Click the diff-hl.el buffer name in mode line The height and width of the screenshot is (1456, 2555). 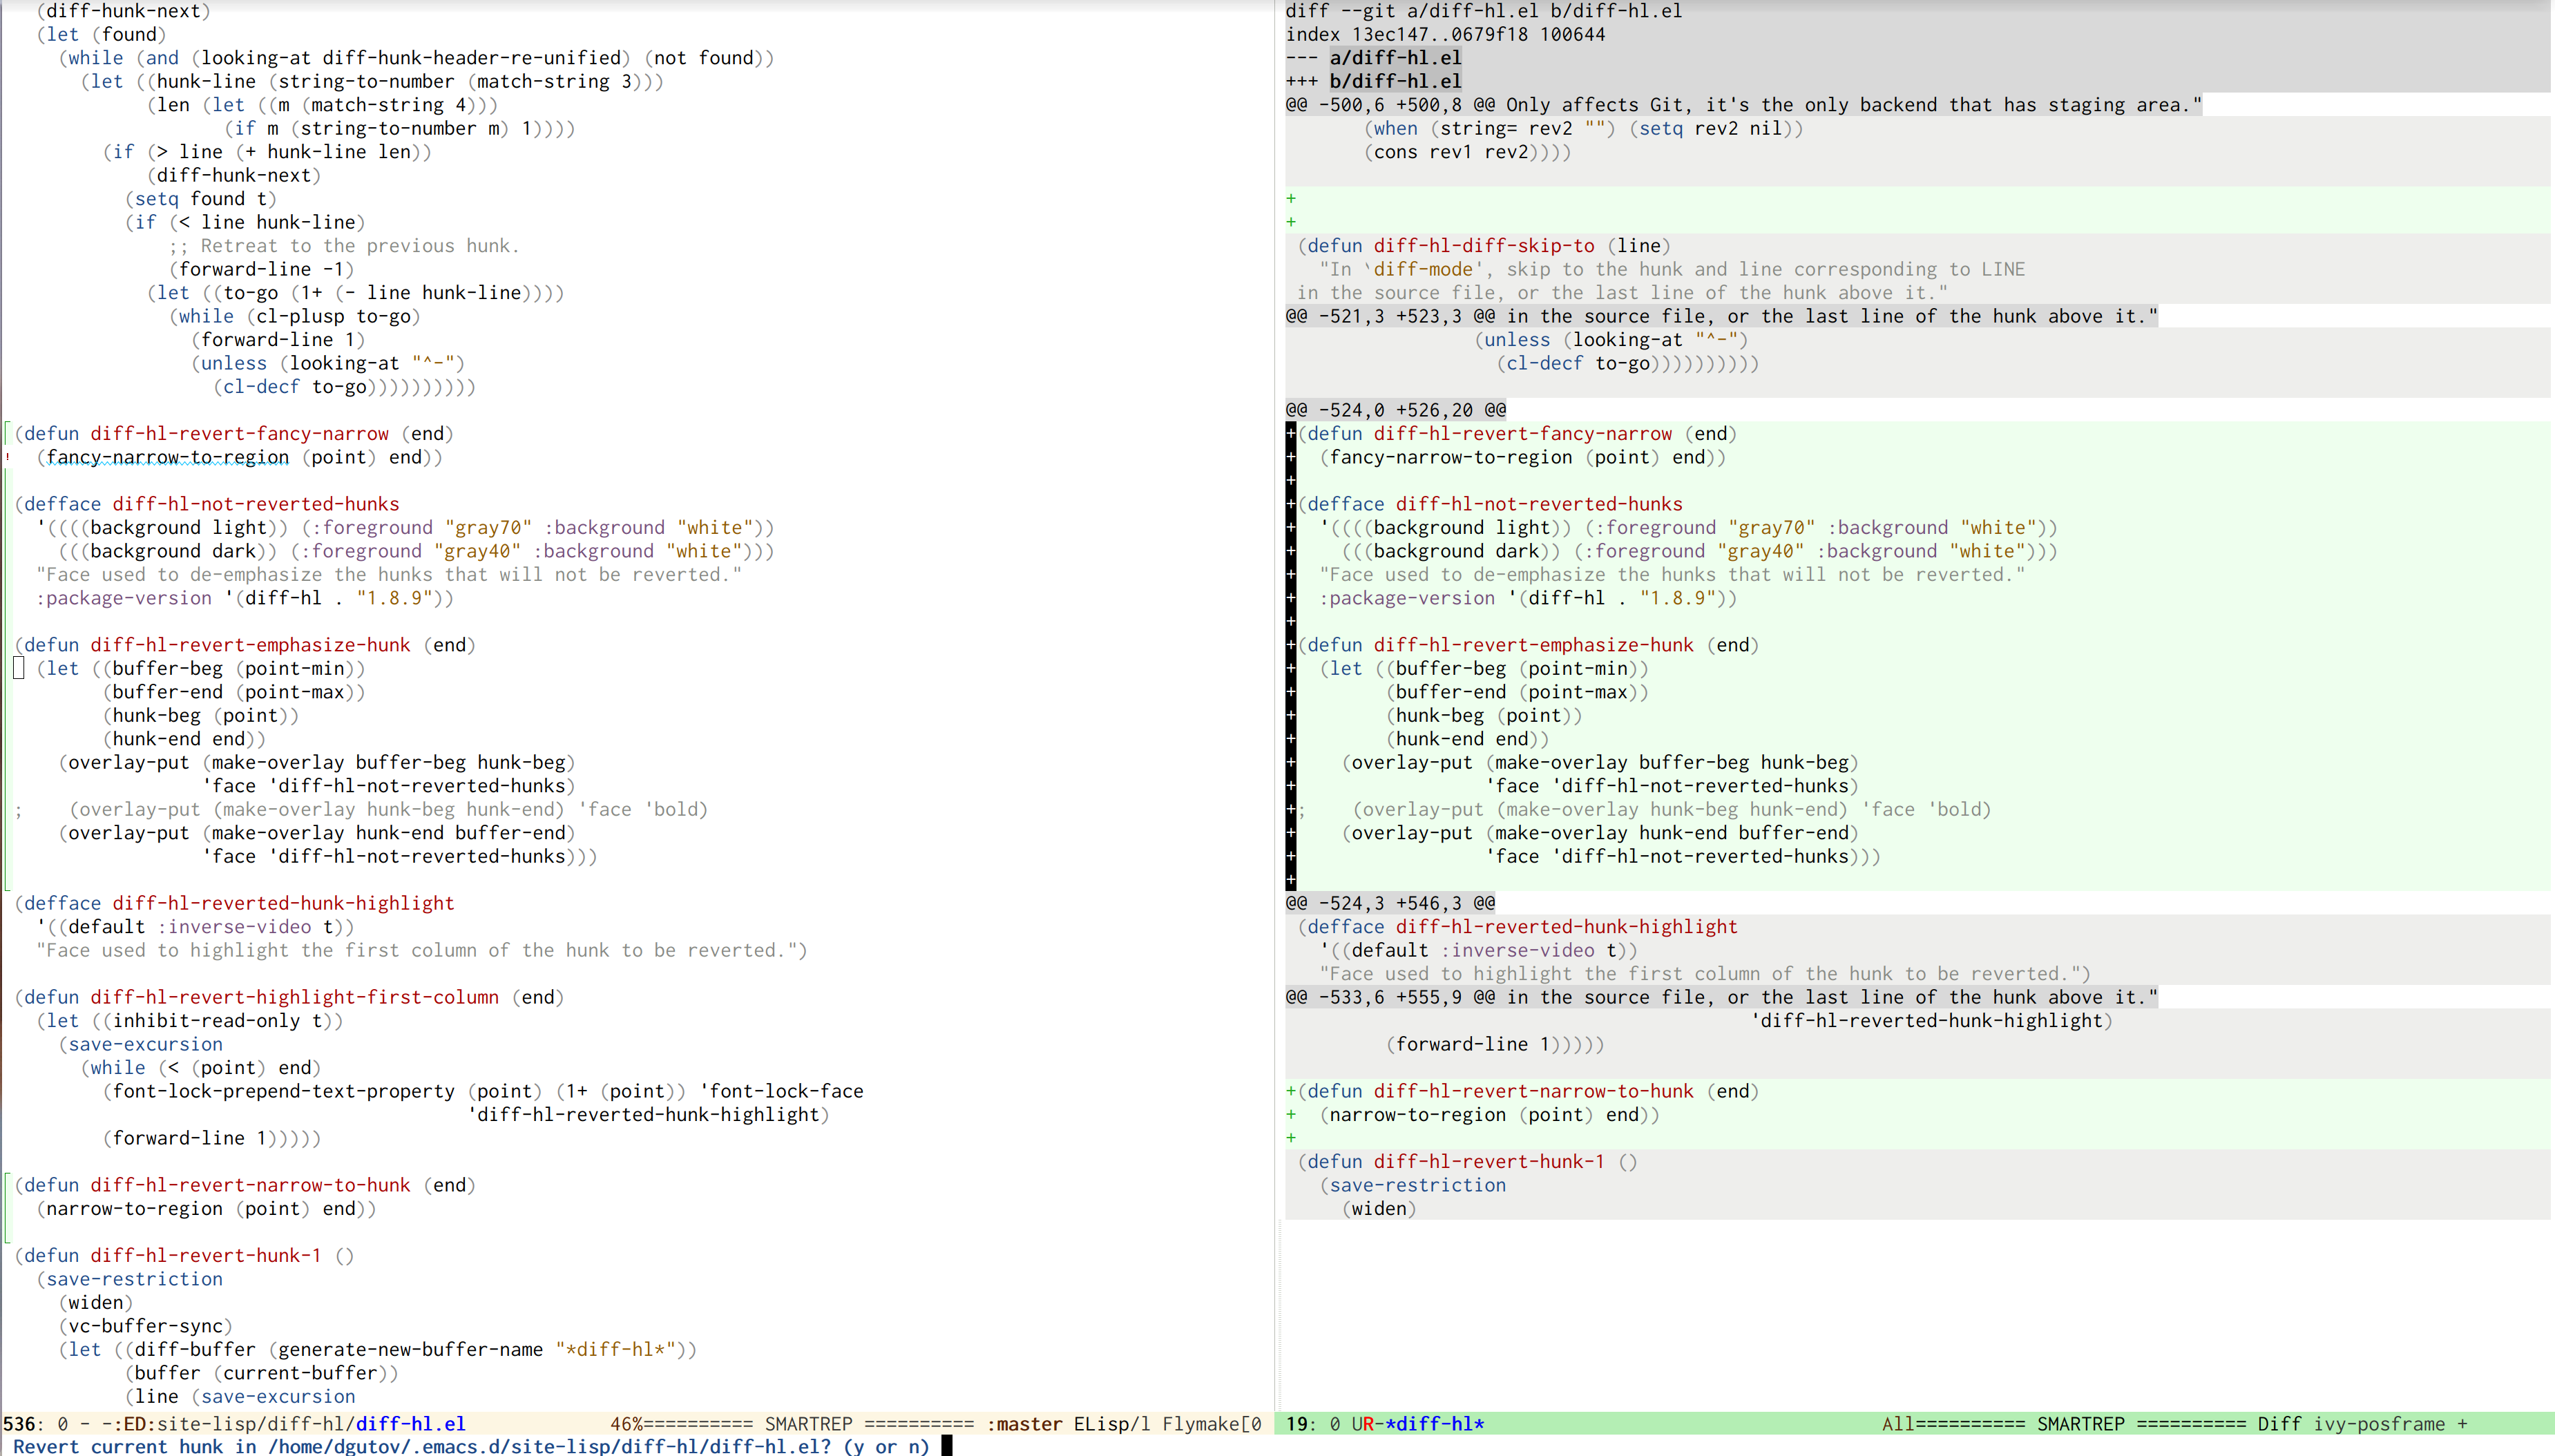410,1423
